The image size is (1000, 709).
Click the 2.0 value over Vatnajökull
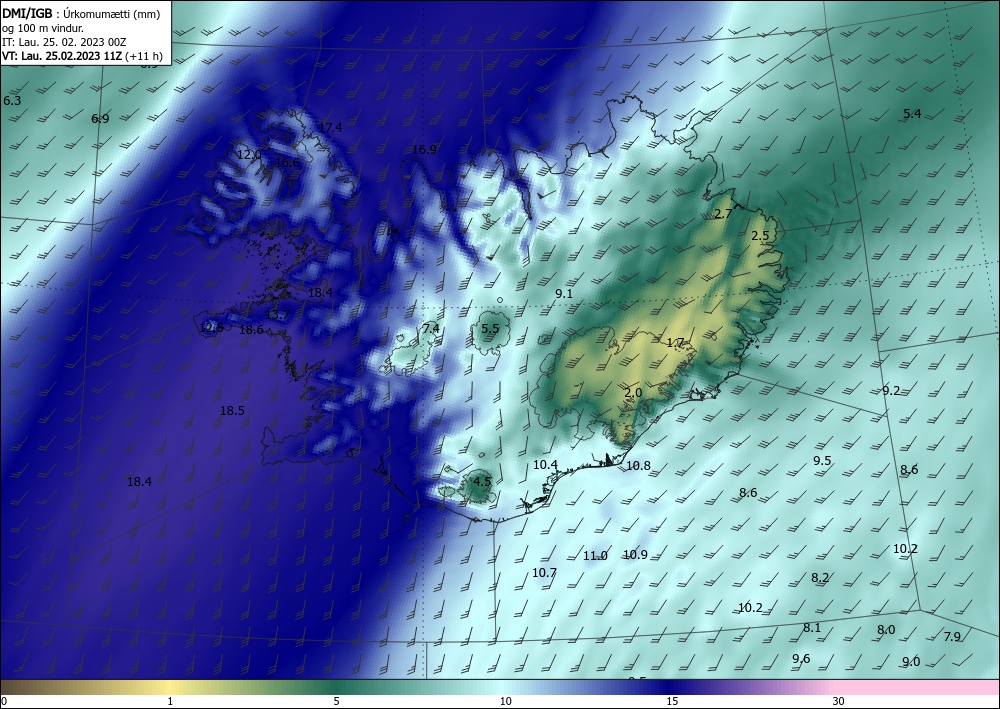(x=633, y=393)
